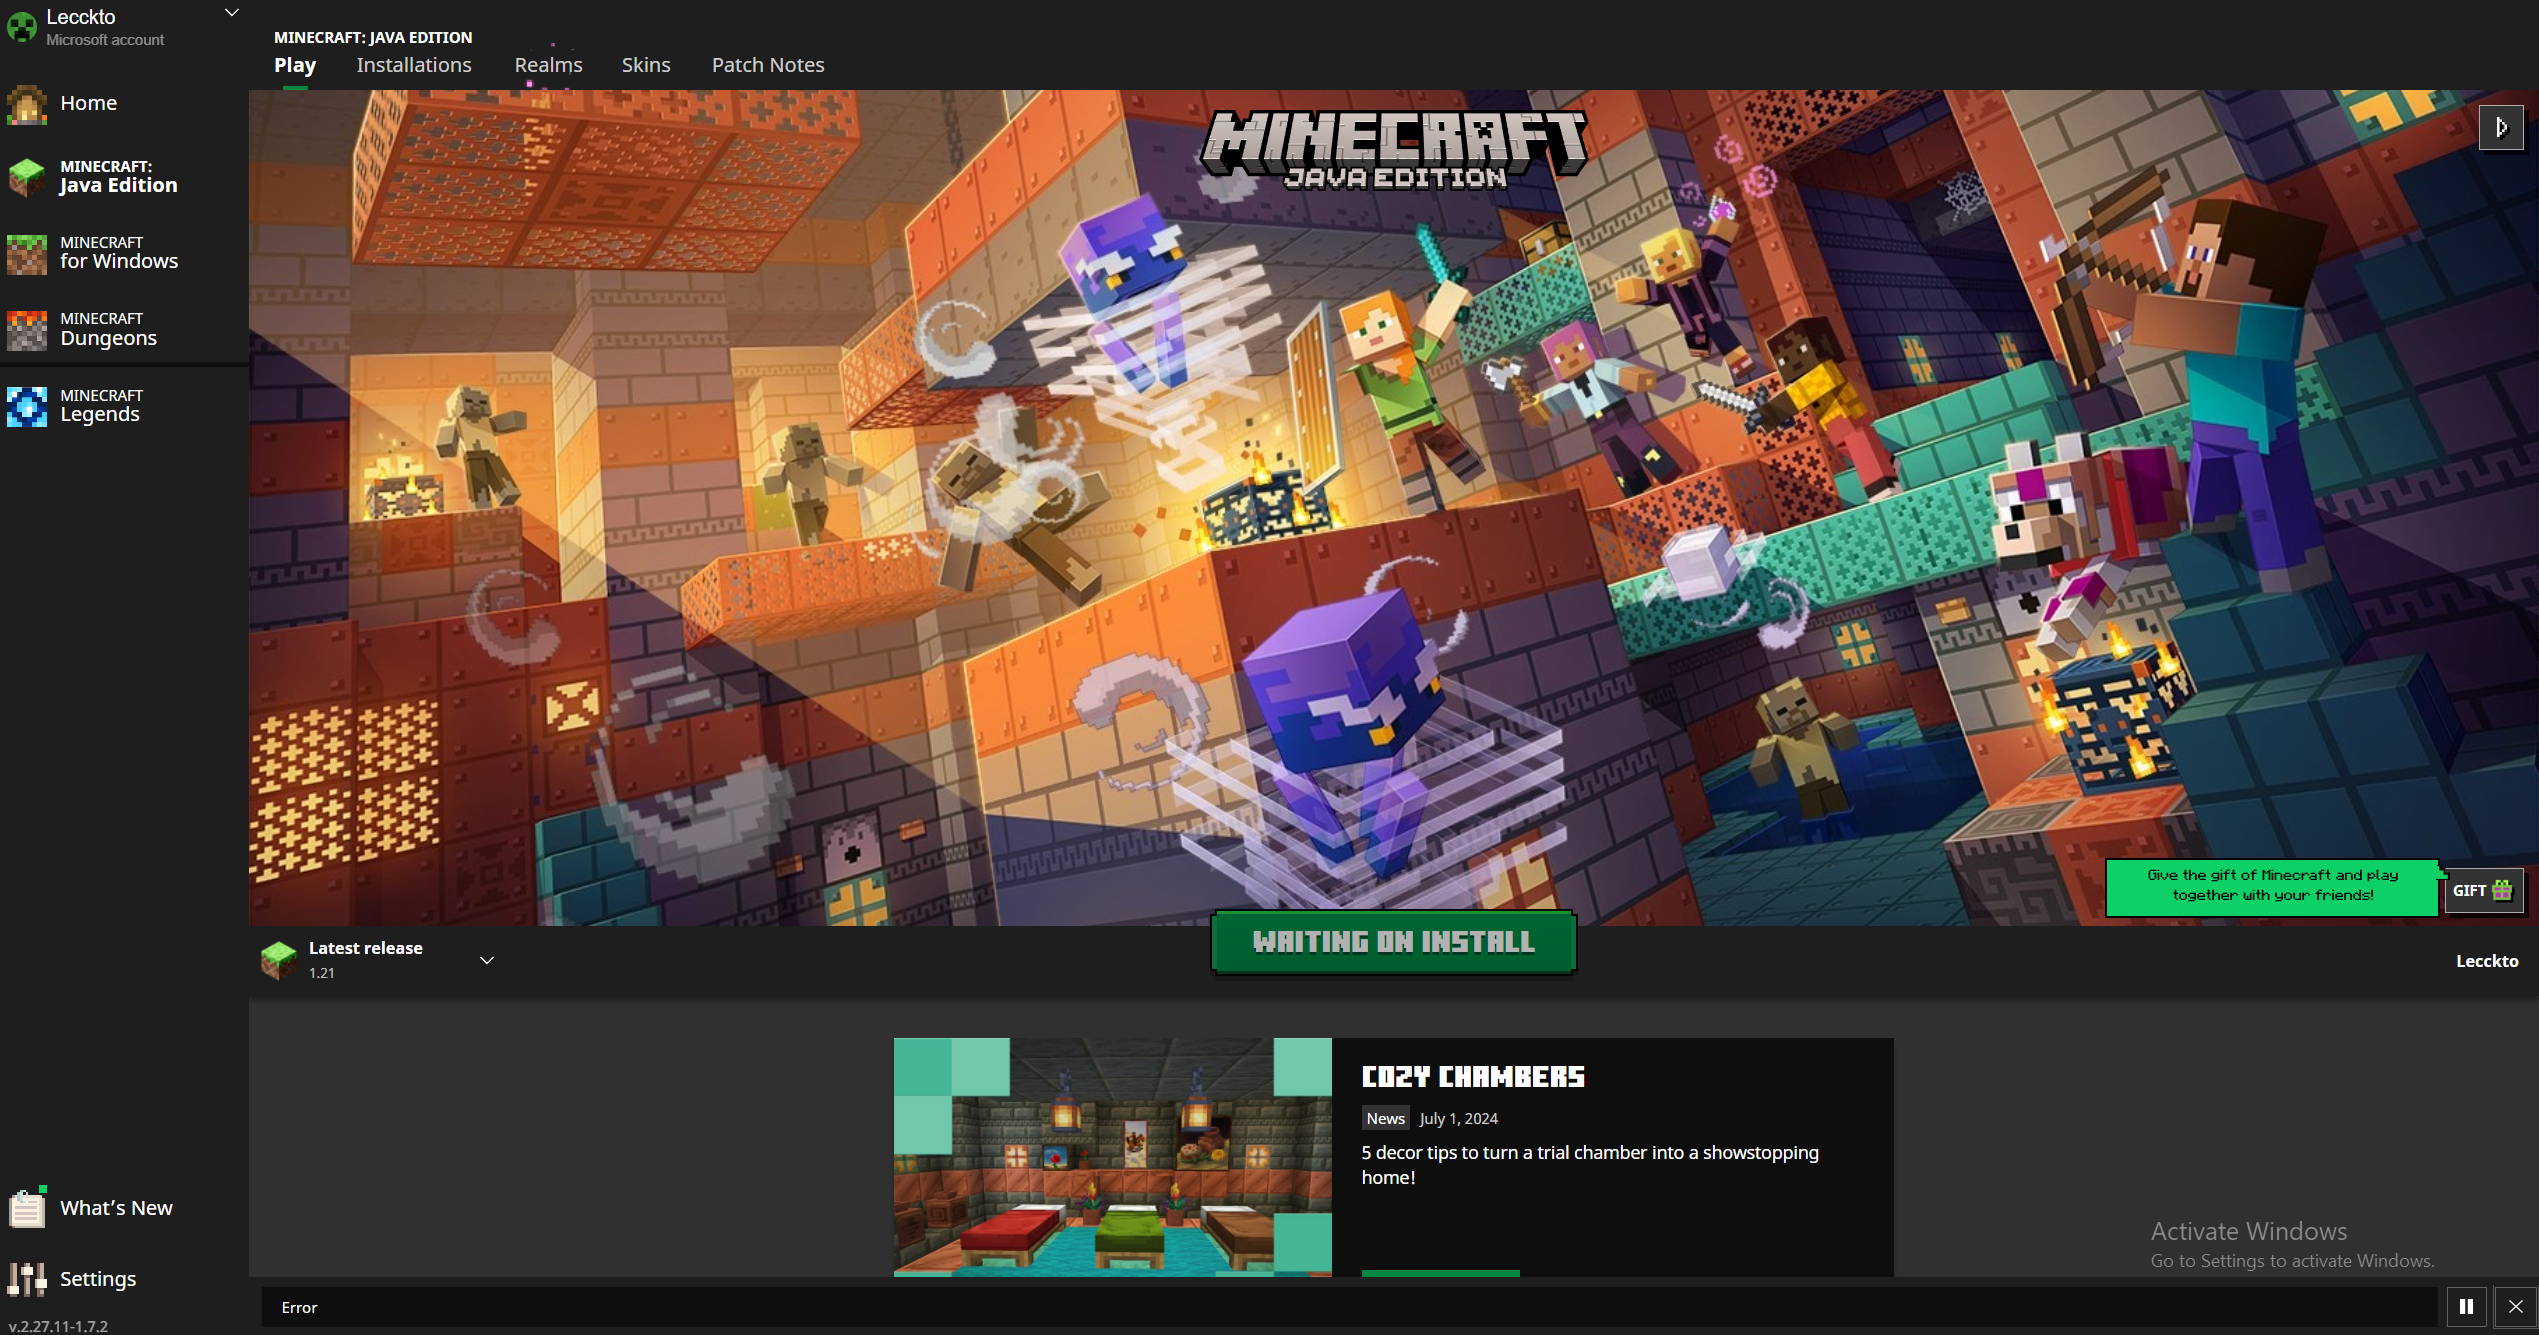Click the Cozy Chambers news thumbnail image
The height and width of the screenshot is (1335, 2539).
(1112, 1157)
